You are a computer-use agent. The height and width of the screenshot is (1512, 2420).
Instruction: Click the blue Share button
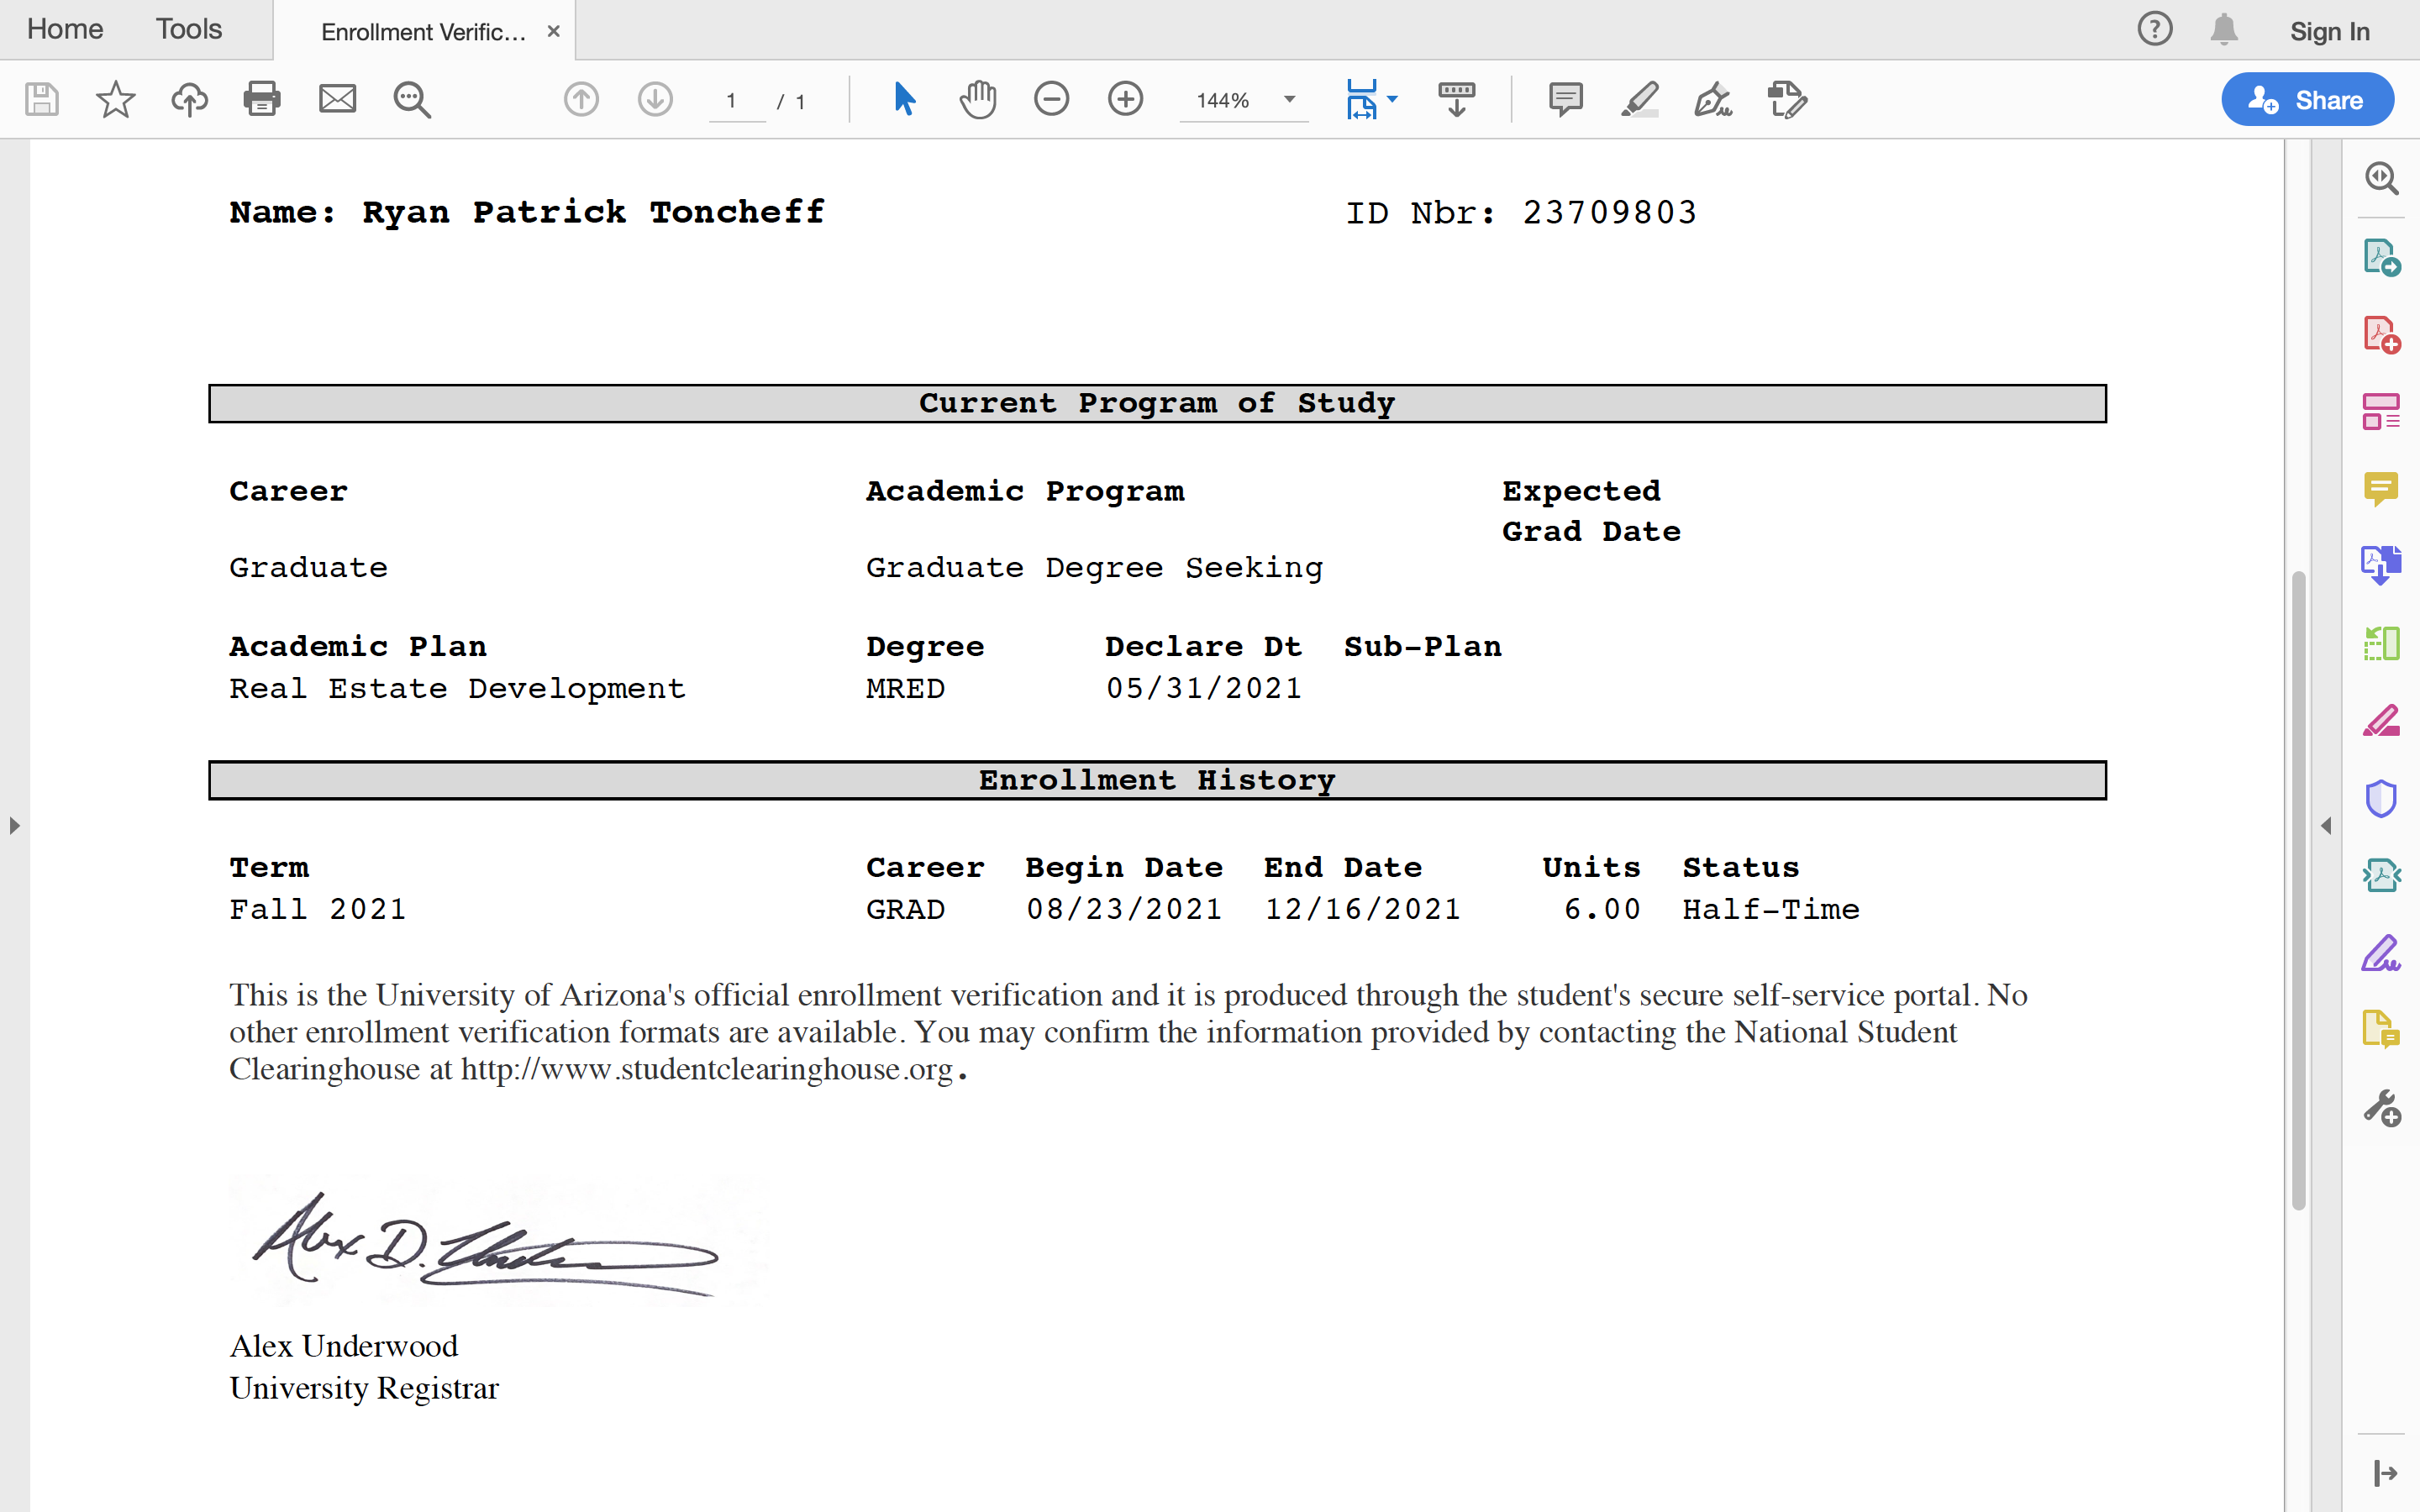click(x=2307, y=99)
